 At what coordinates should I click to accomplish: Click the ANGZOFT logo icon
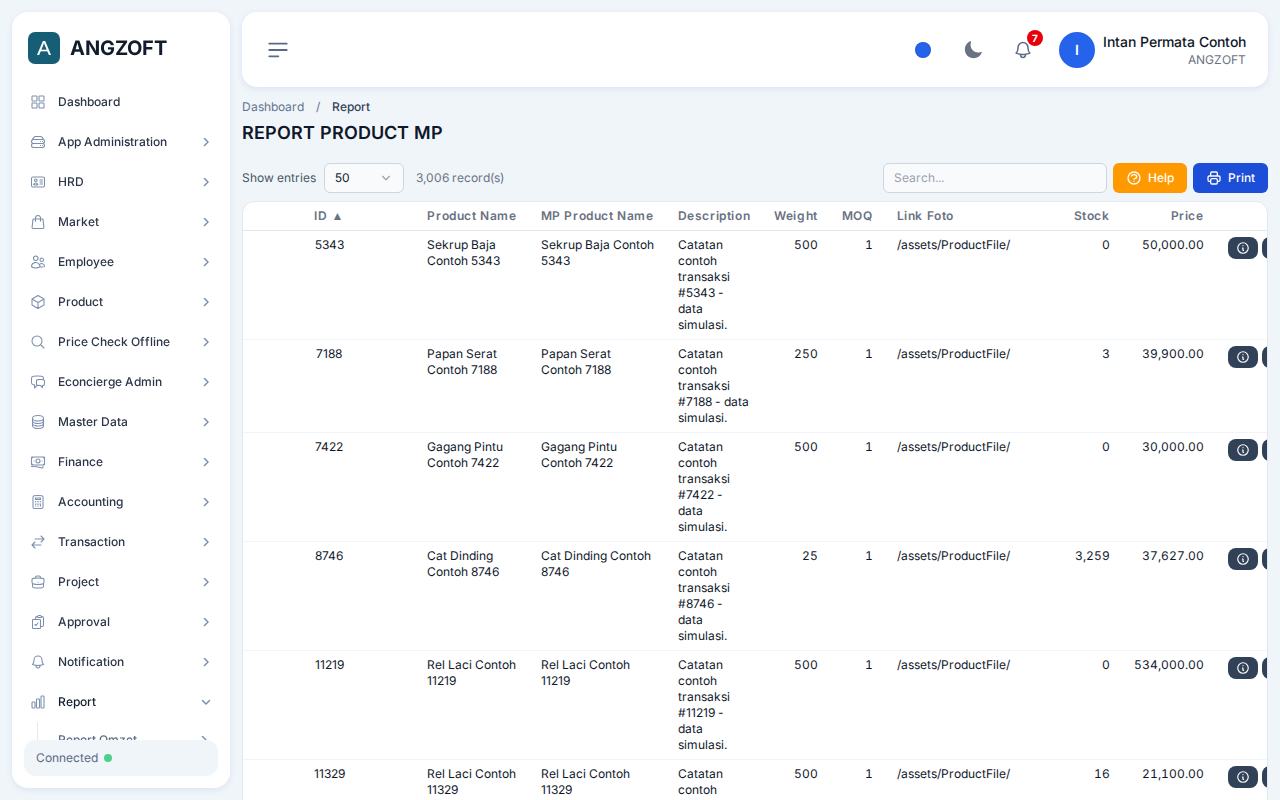click(x=44, y=48)
